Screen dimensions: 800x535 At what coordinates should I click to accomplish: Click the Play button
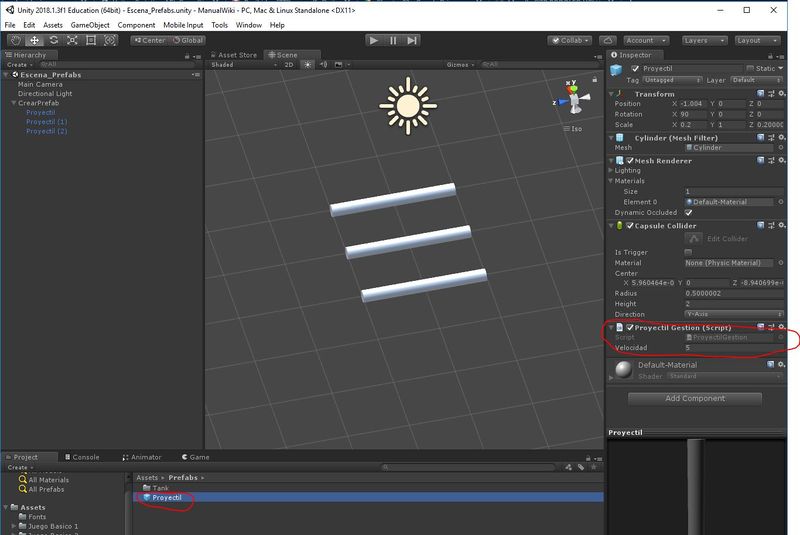click(373, 40)
